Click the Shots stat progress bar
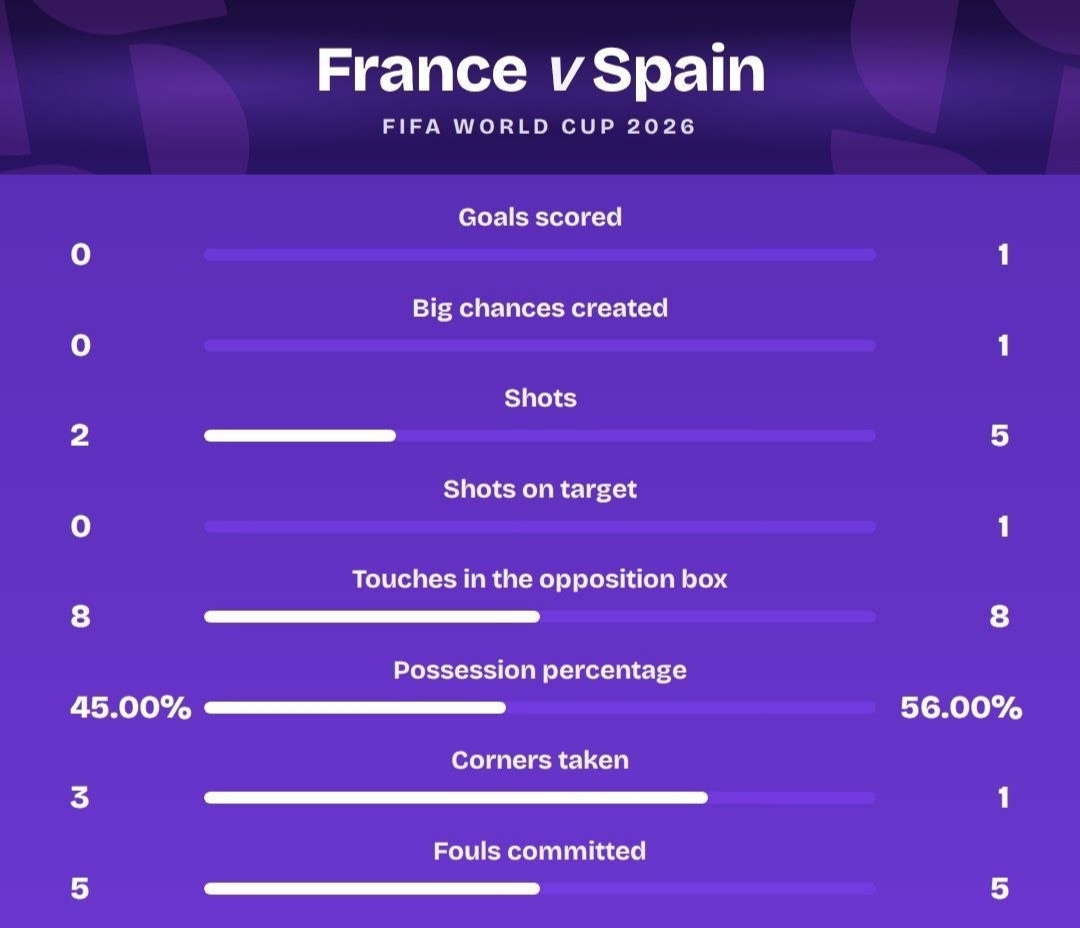The height and width of the screenshot is (928, 1080). click(x=540, y=435)
